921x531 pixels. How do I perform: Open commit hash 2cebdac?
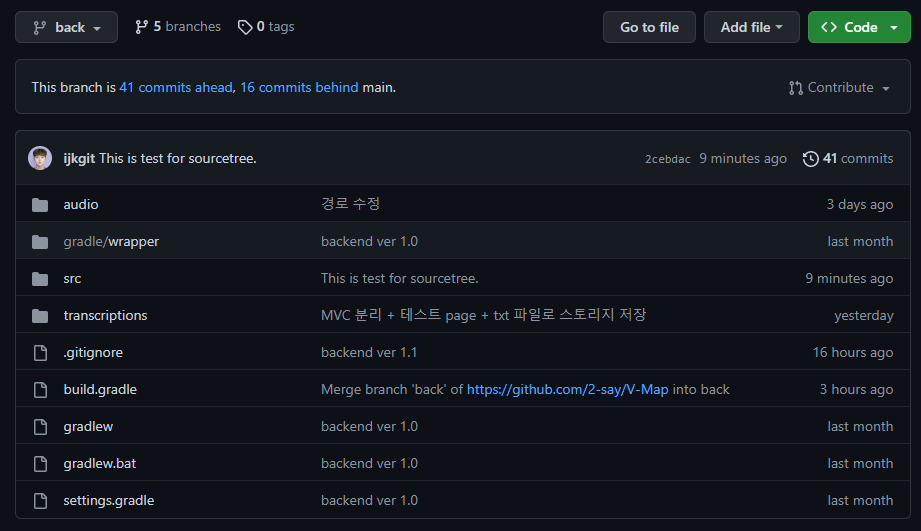(668, 159)
